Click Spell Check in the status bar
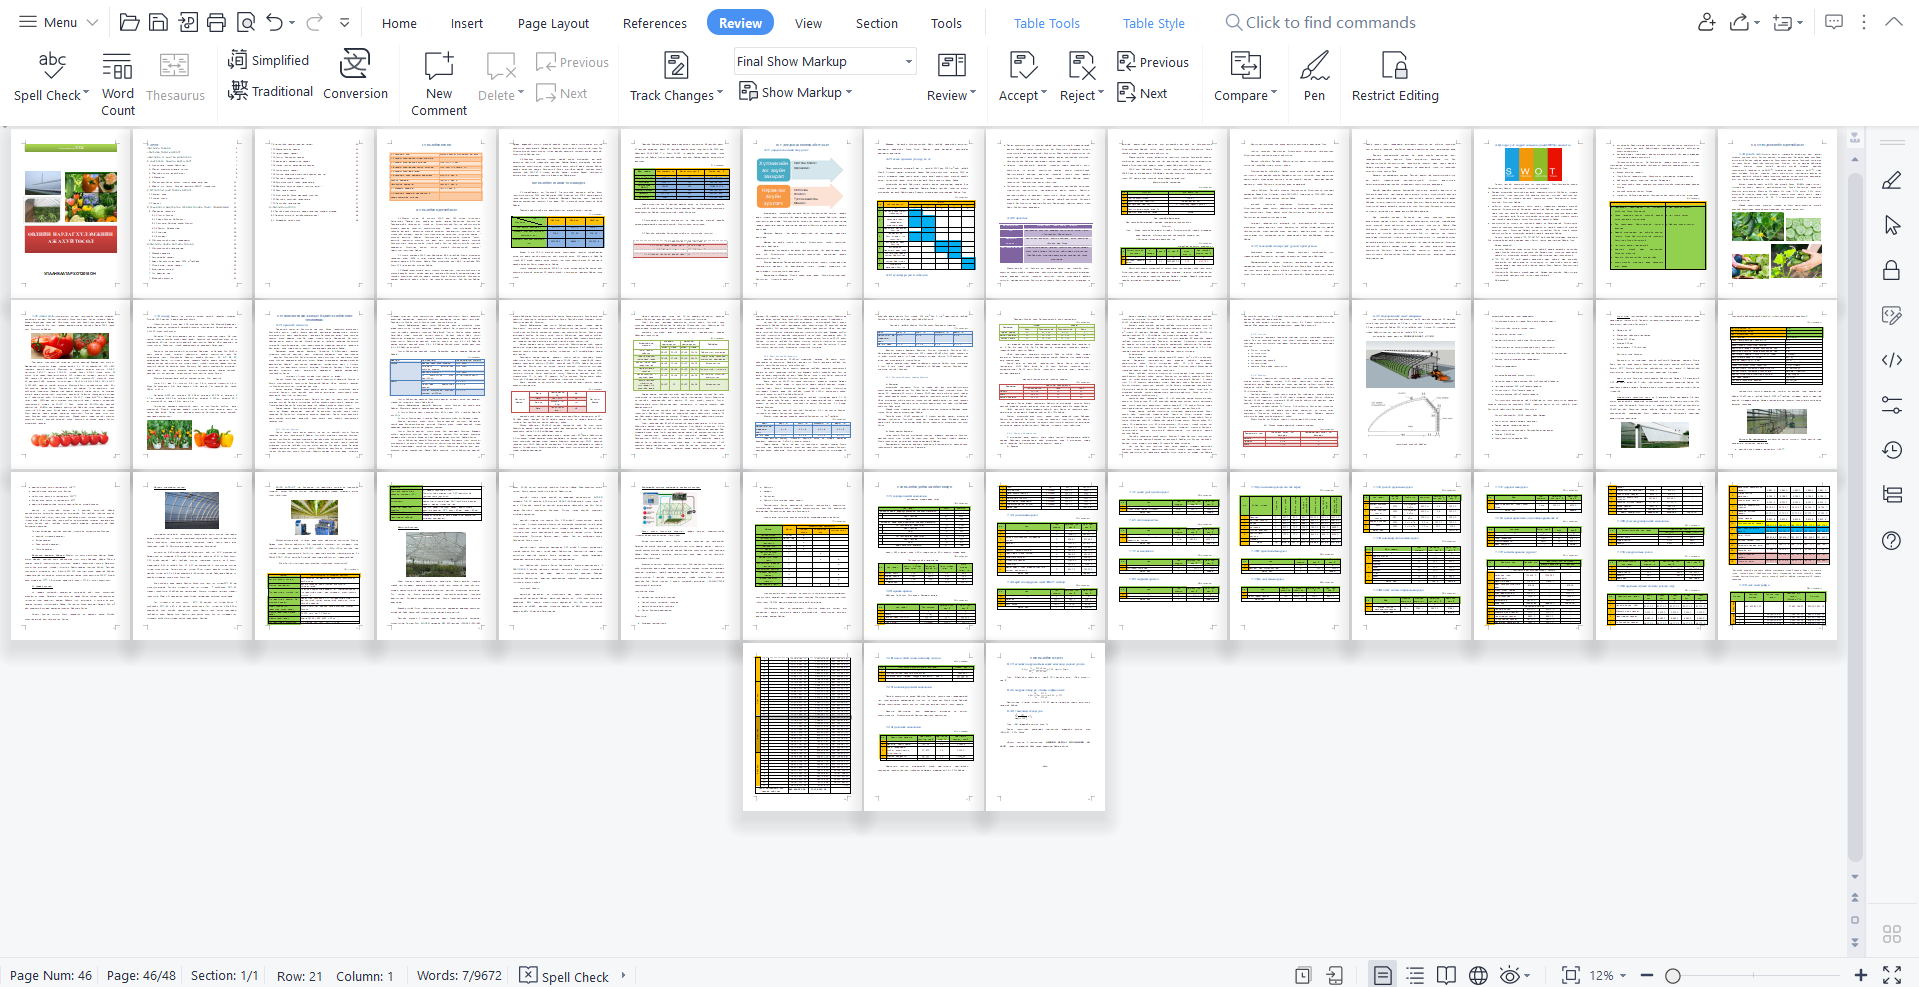1919x987 pixels. click(x=565, y=976)
